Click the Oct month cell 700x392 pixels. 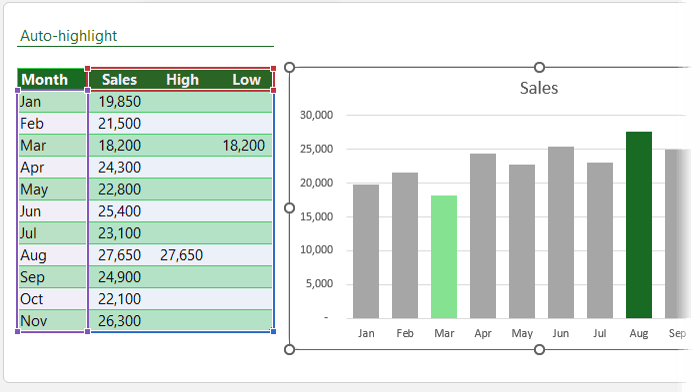(x=52, y=299)
